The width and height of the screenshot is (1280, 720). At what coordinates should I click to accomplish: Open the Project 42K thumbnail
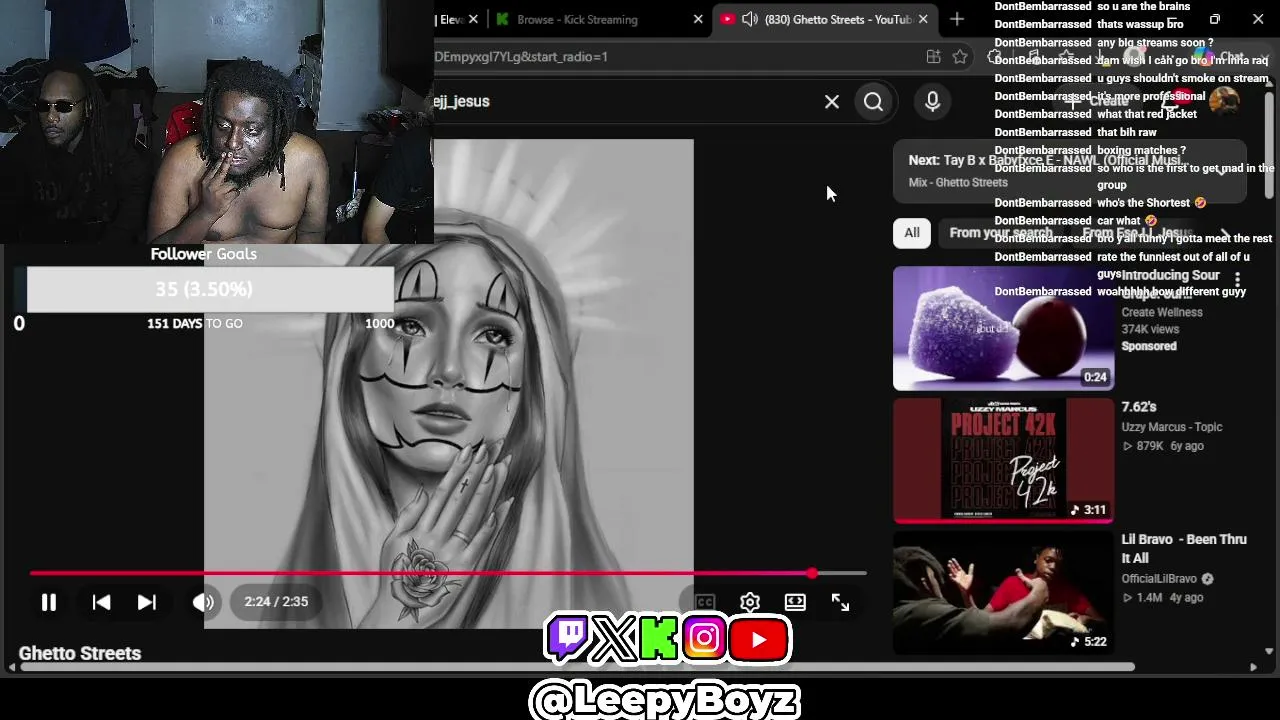click(1003, 460)
